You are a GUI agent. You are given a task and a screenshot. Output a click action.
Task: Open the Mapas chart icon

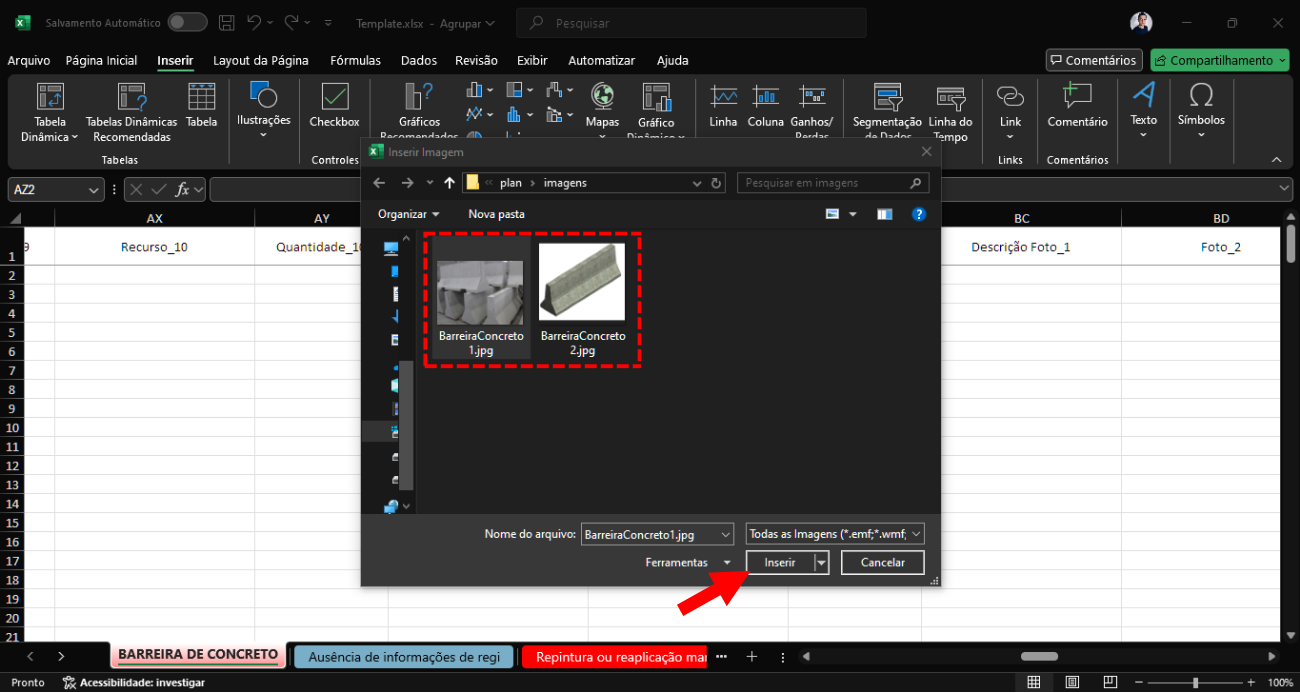tap(602, 97)
